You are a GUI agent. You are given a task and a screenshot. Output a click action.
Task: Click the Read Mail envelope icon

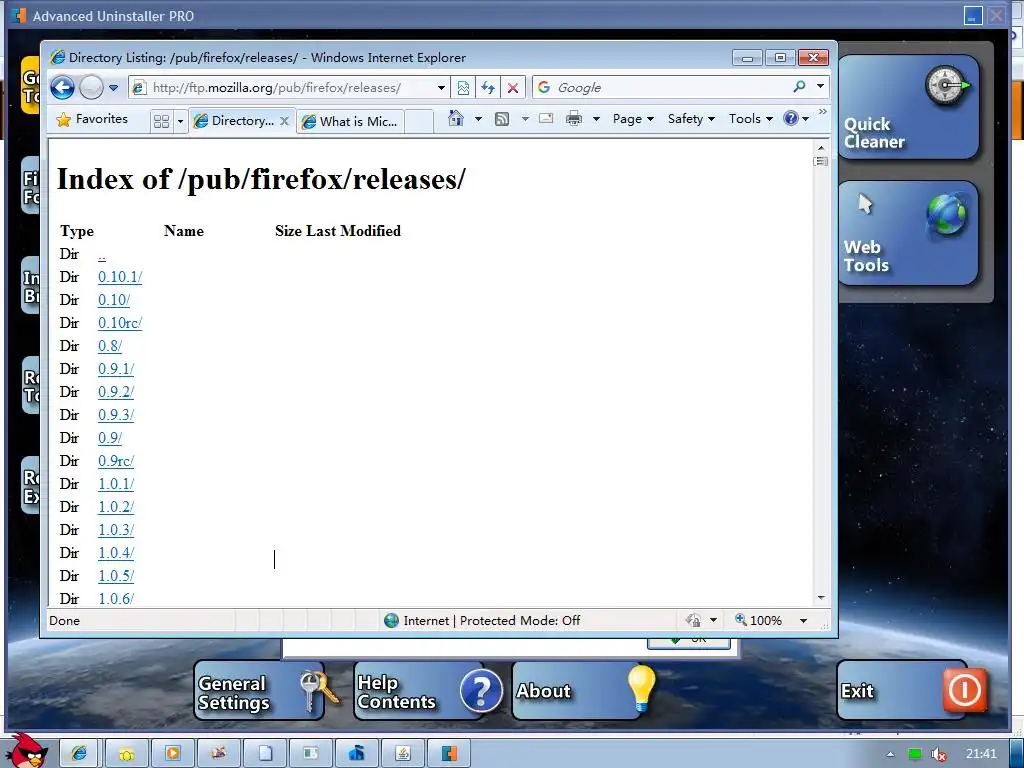pyautogui.click(x=546, y=118)
